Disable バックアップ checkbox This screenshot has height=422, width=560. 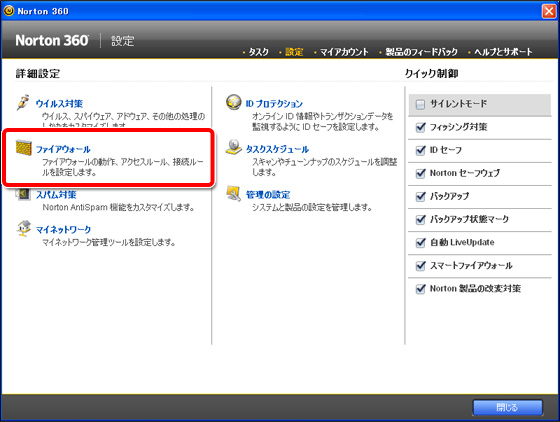(421, 196)
